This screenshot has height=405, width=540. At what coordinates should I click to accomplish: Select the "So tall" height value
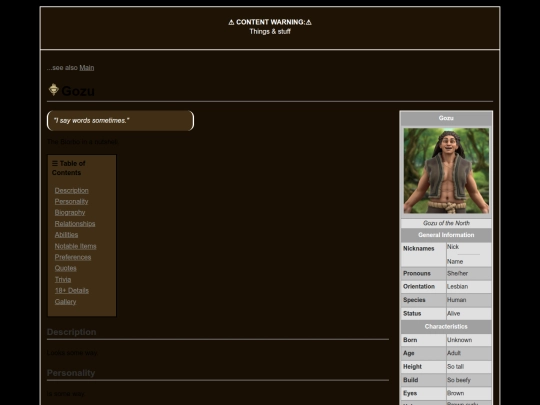455,366
